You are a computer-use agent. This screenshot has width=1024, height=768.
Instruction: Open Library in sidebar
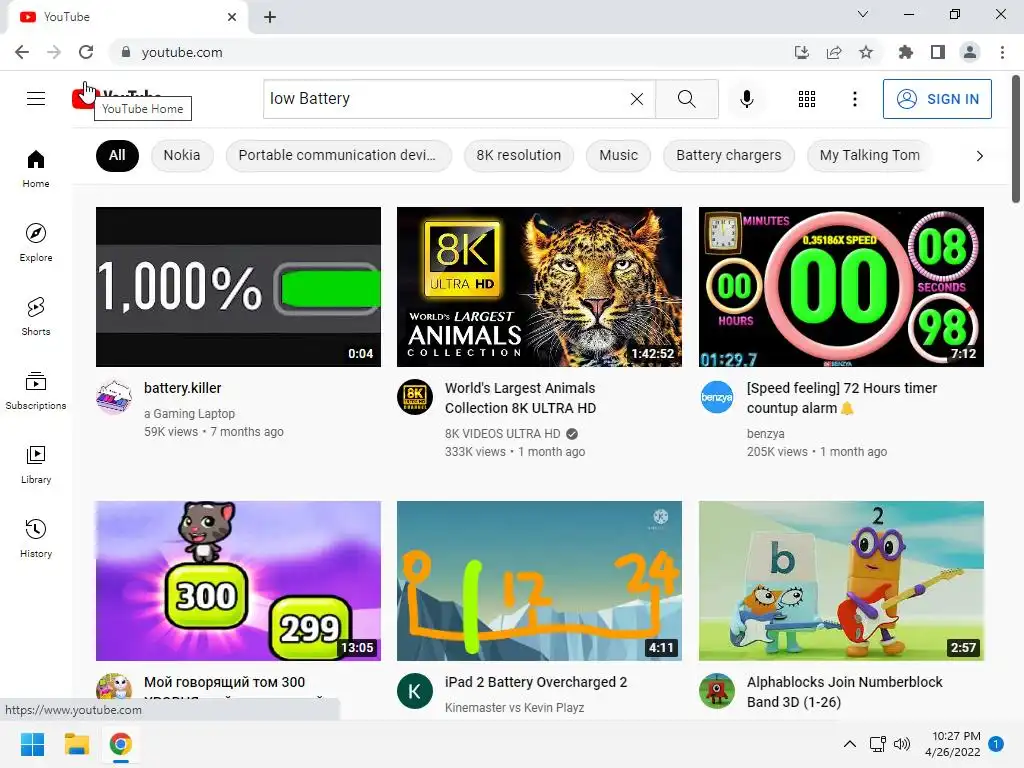coord(36,464)
